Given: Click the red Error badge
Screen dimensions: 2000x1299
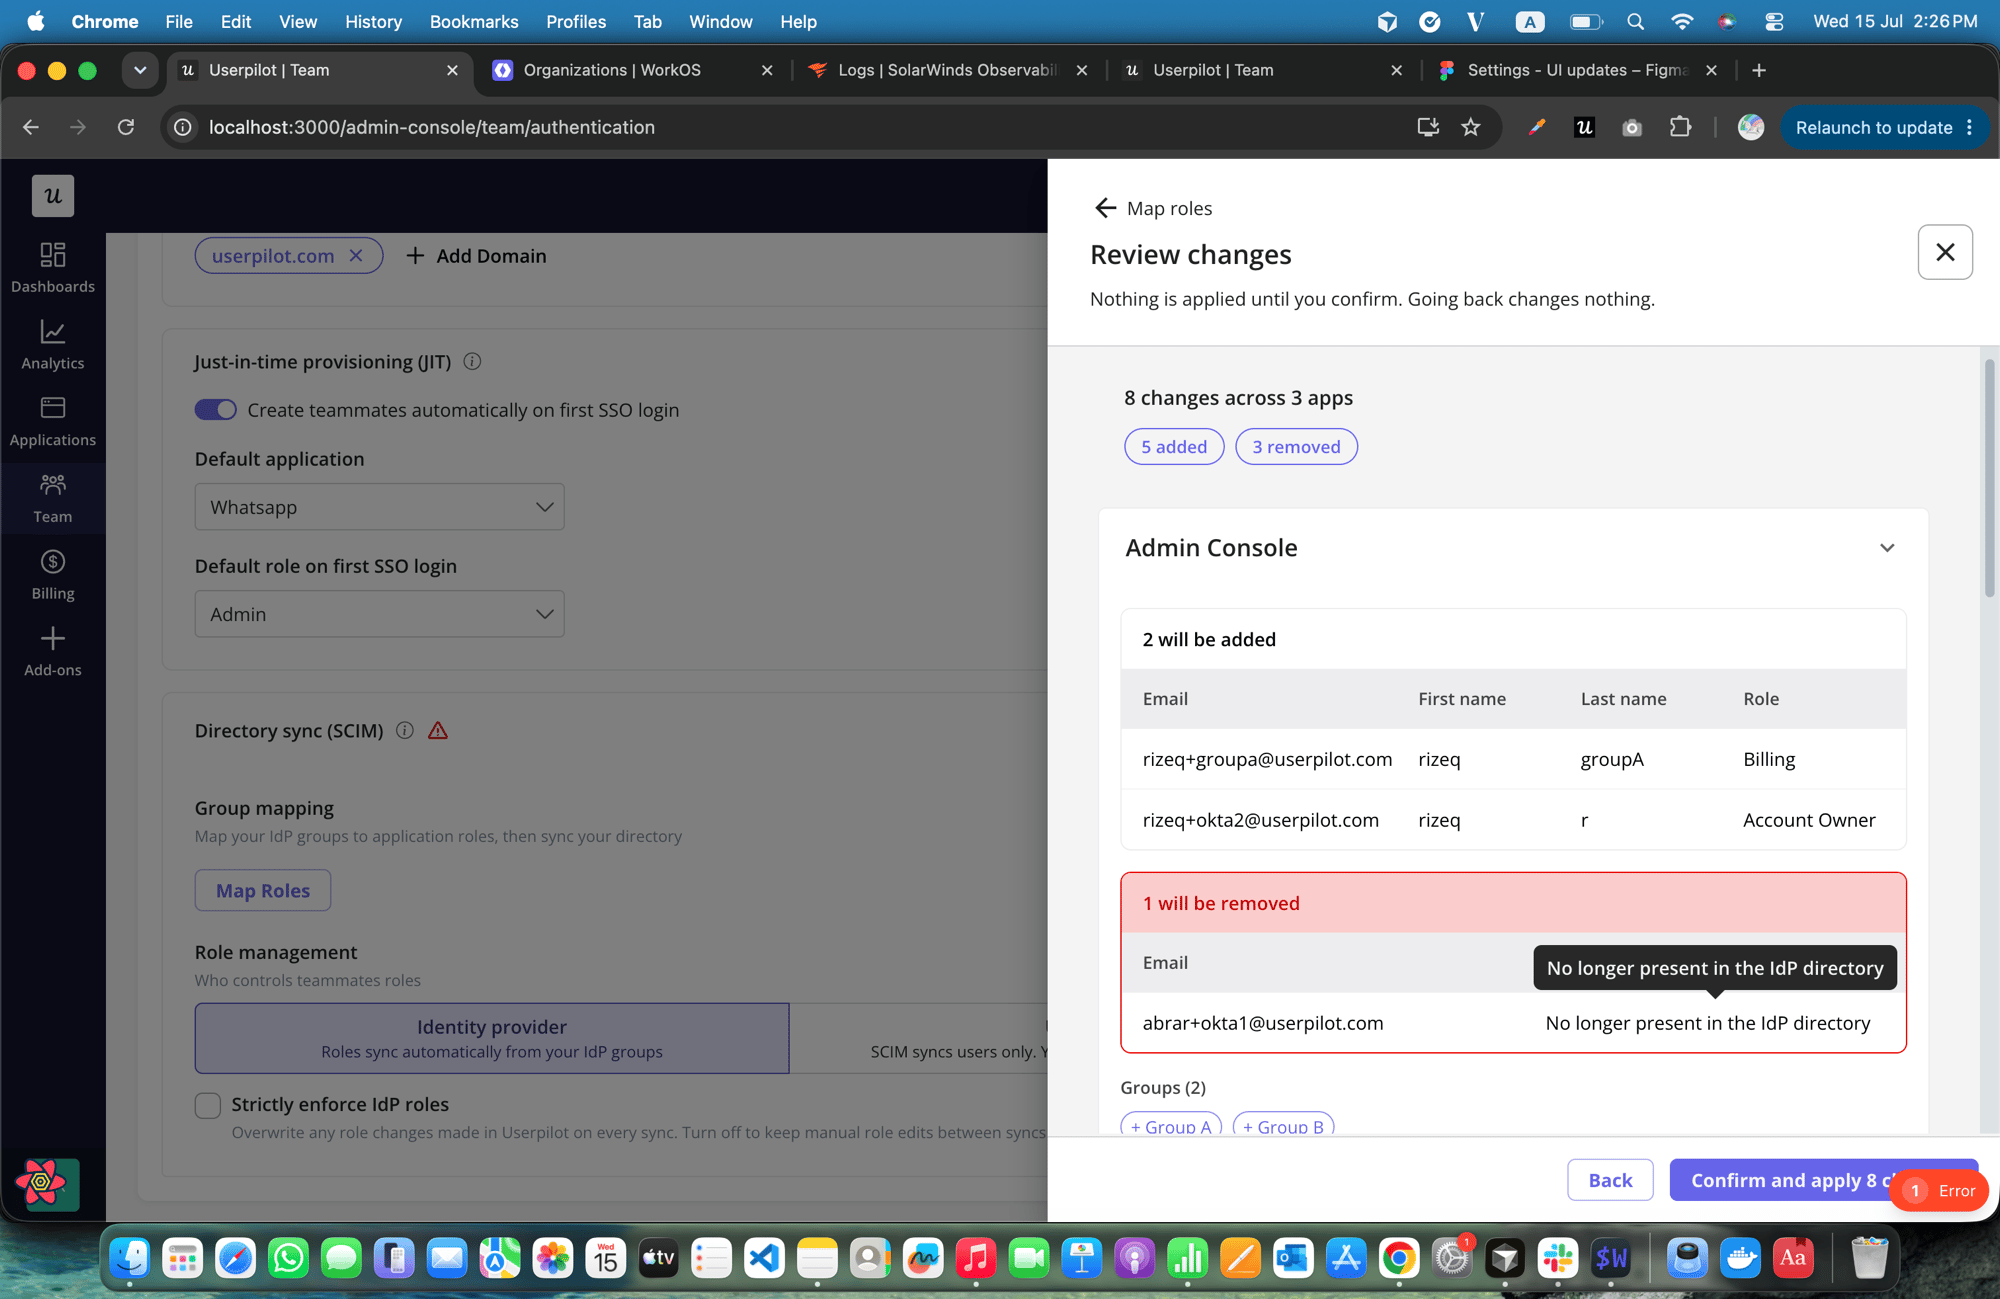Looking at the screenshot, I should pos(1940,1190).
